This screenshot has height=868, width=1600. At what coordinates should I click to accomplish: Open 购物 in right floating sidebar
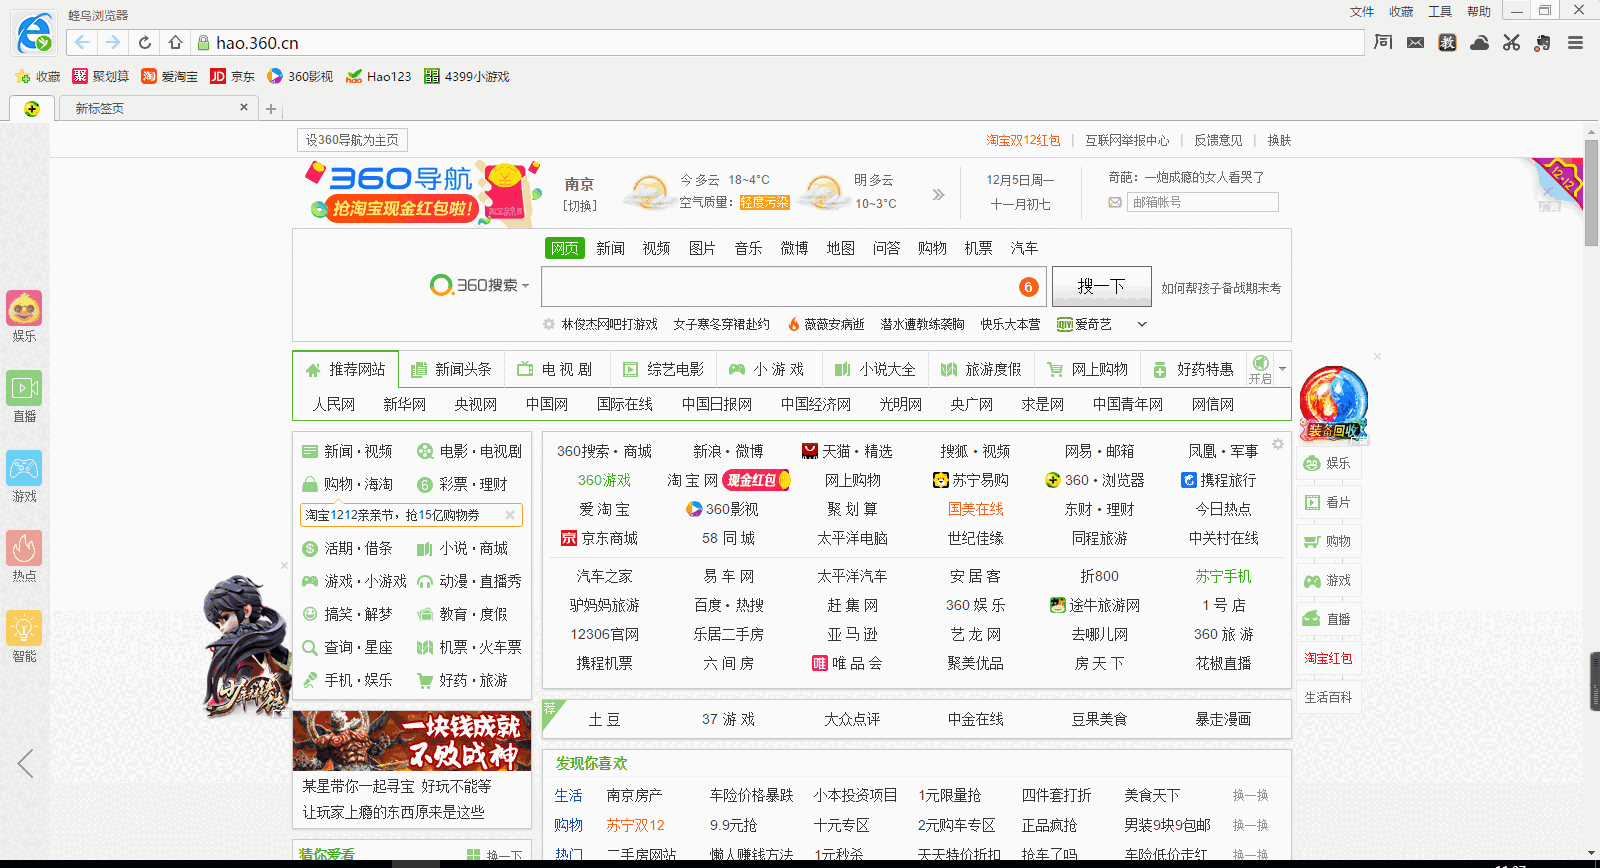(x=1328, y=541)
